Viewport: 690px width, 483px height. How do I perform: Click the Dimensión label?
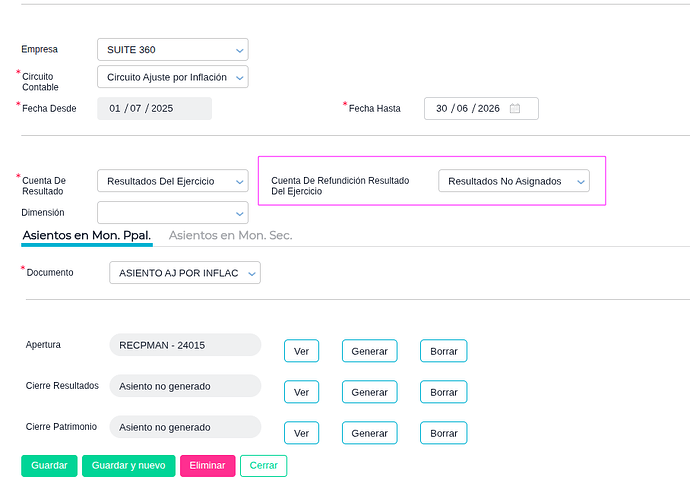(43, 212)
